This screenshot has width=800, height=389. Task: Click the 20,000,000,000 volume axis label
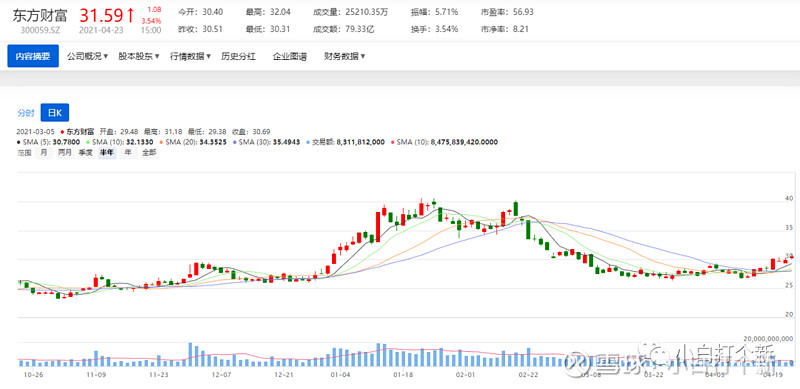767,338
